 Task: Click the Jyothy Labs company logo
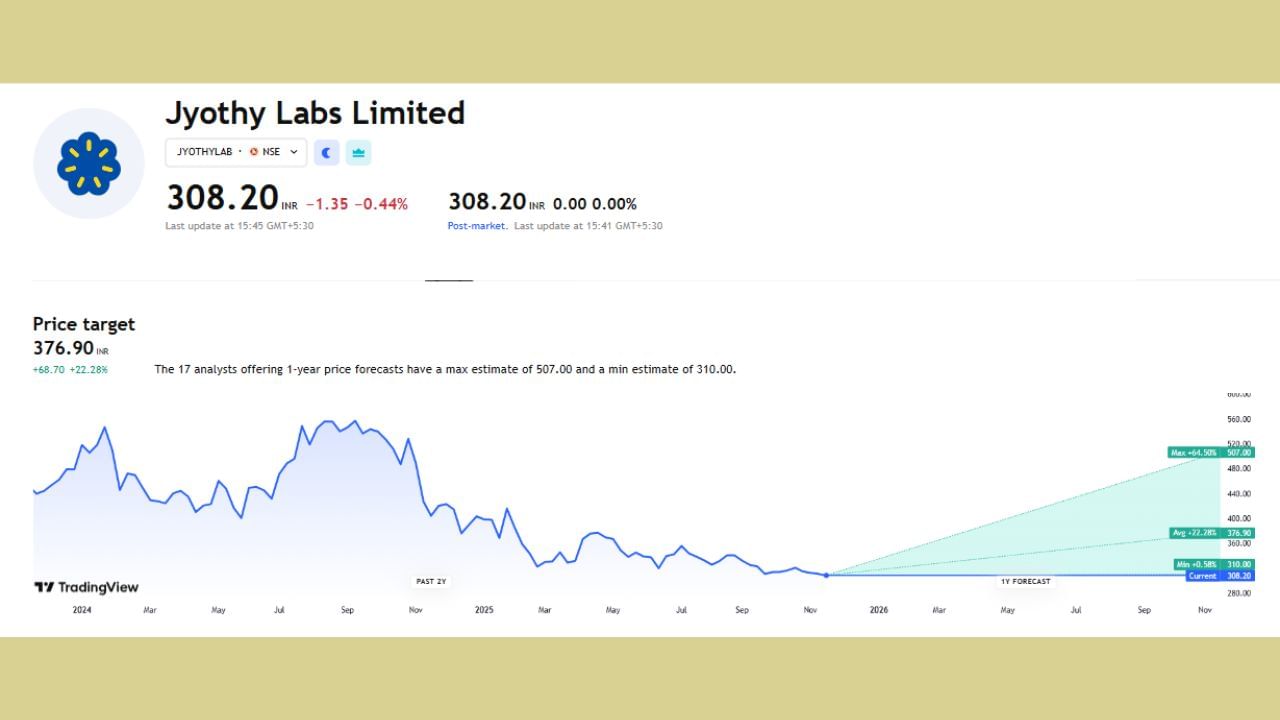(x=89, y=164)
